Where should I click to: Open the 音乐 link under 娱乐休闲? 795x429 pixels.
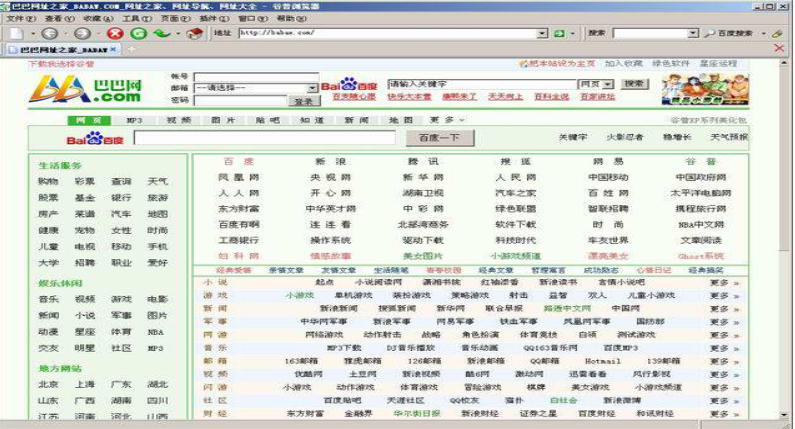pos(48,300)
